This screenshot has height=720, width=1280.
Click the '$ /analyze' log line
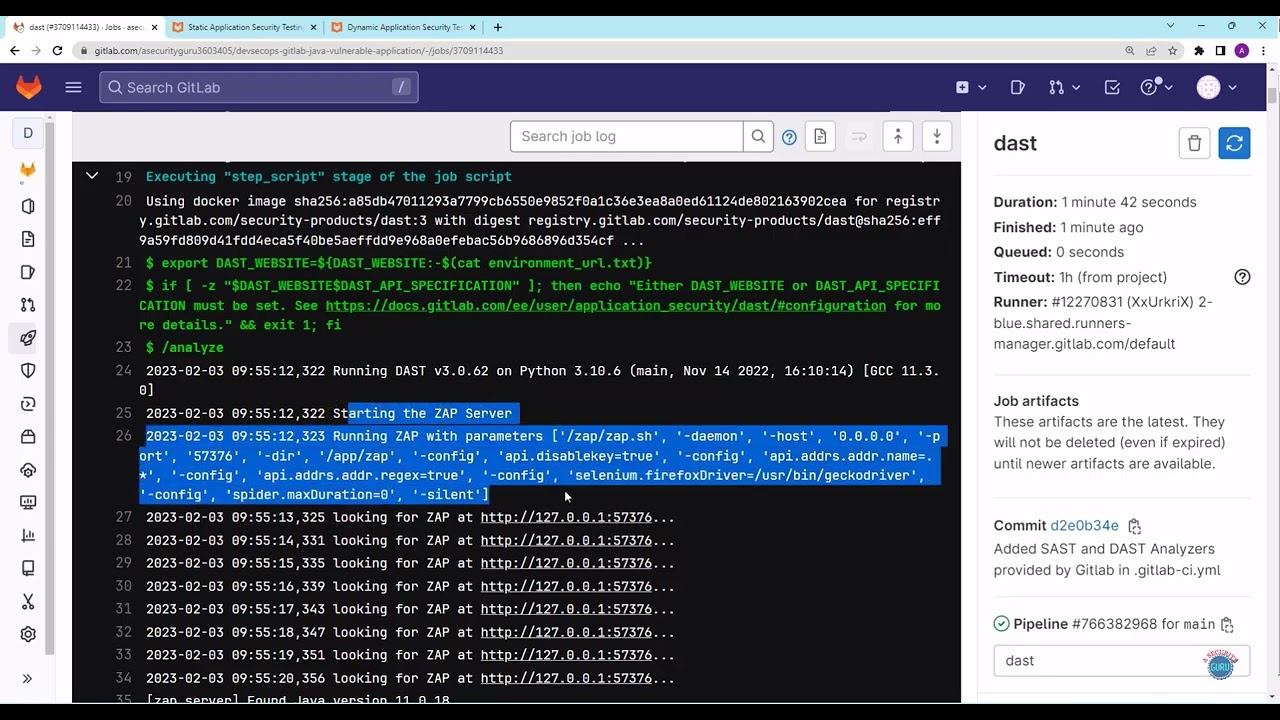click(x=185, y=348)
